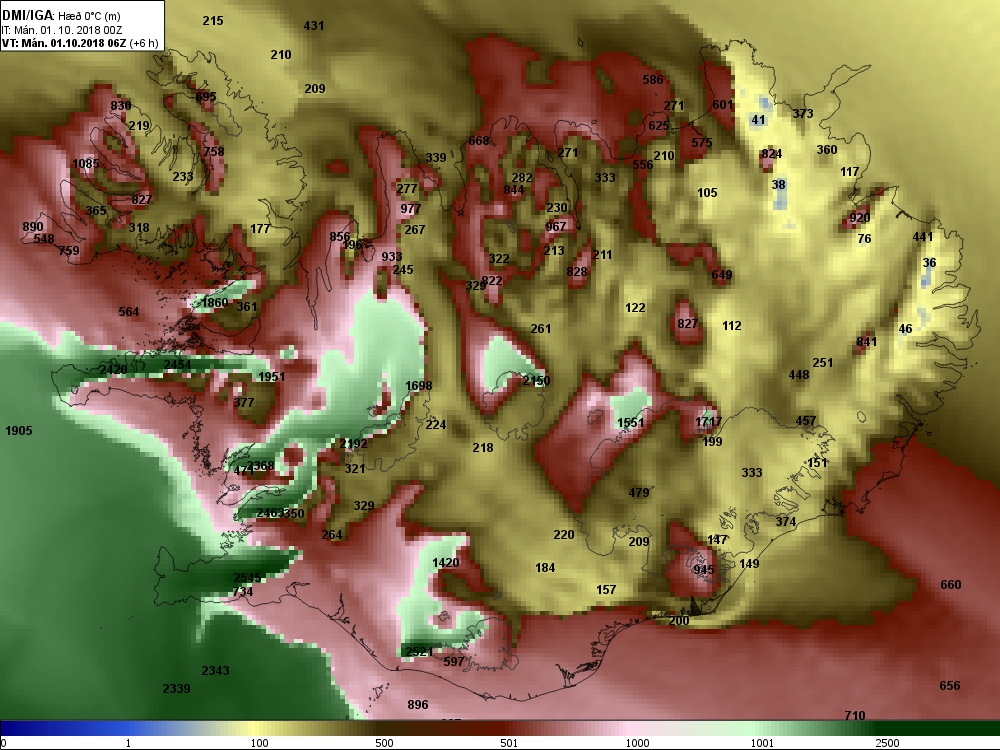Click the map value 2192
The height and width of the screenshot is (750, 1000).
pos(353,443)
